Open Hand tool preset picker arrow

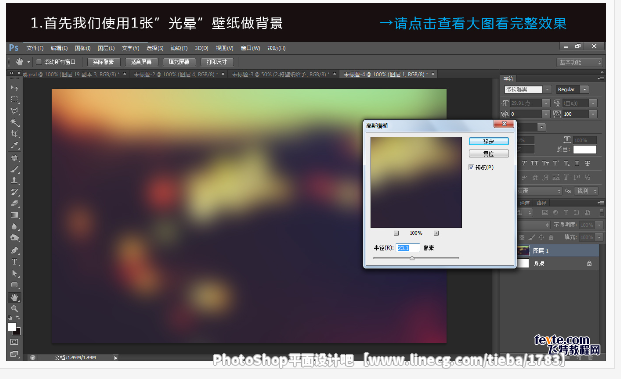pos(28,62)
